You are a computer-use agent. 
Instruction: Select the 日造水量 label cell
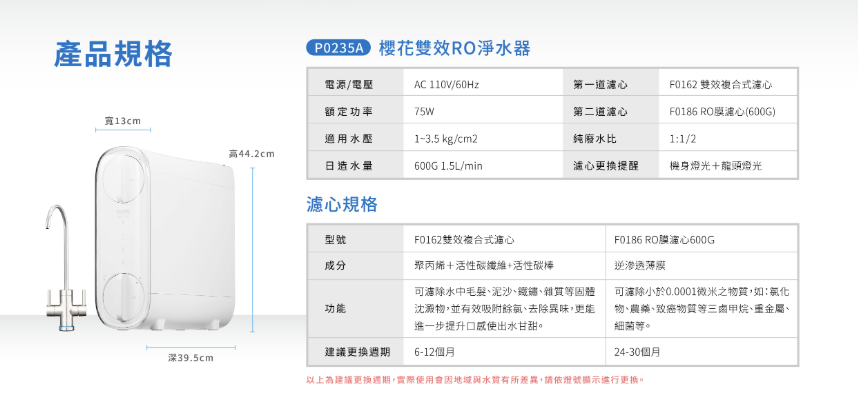point(355,165)
